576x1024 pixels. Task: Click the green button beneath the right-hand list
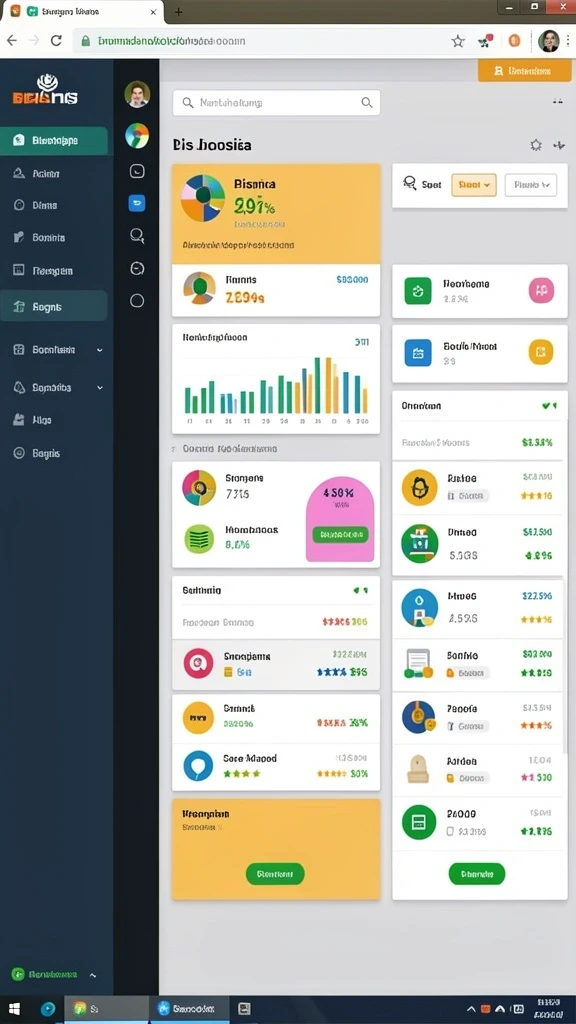pyautogui.click(x=477, y=873)
